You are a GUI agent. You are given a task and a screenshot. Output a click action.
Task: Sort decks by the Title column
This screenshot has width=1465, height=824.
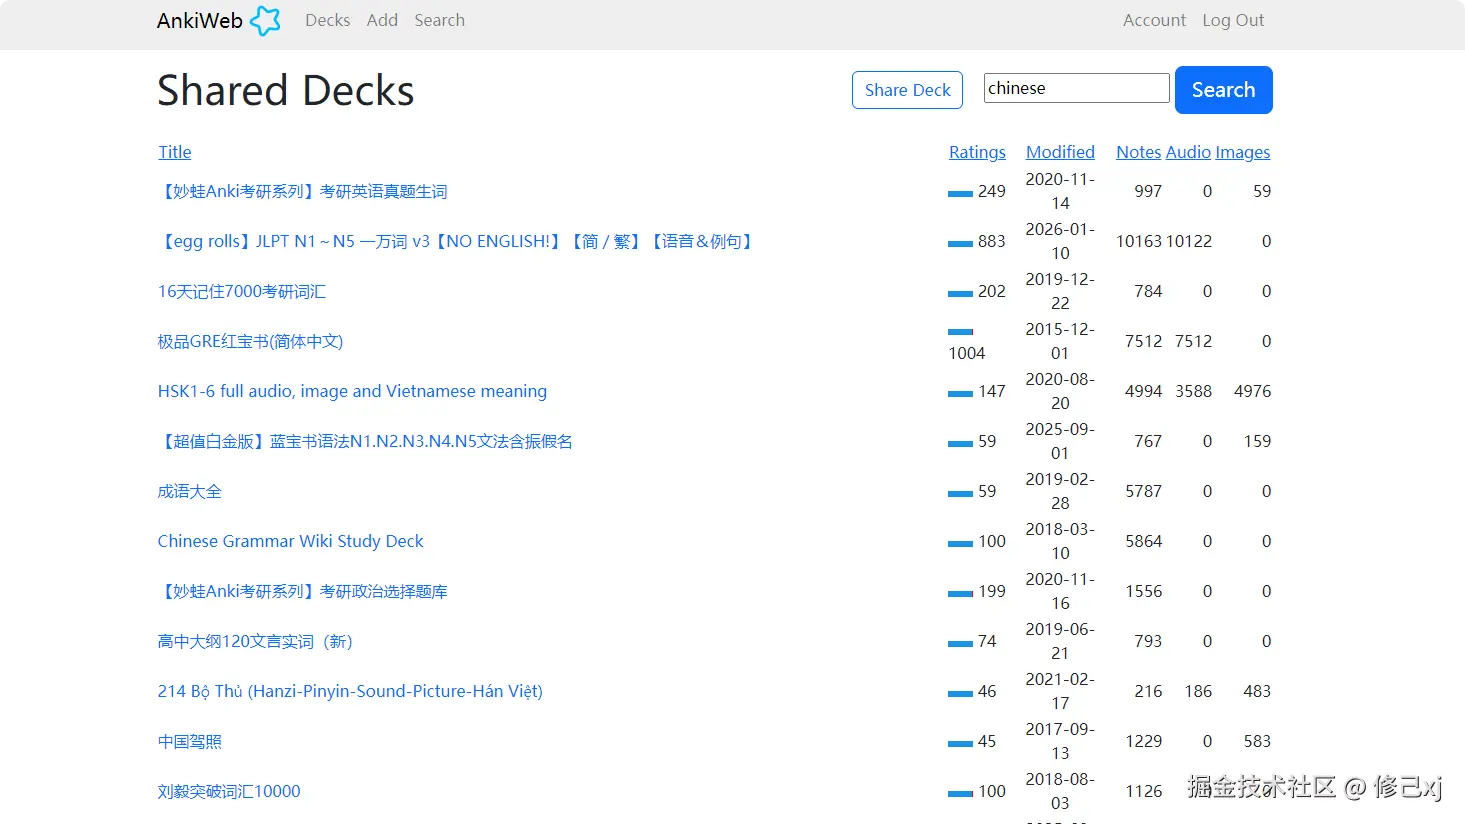point(175,152)
